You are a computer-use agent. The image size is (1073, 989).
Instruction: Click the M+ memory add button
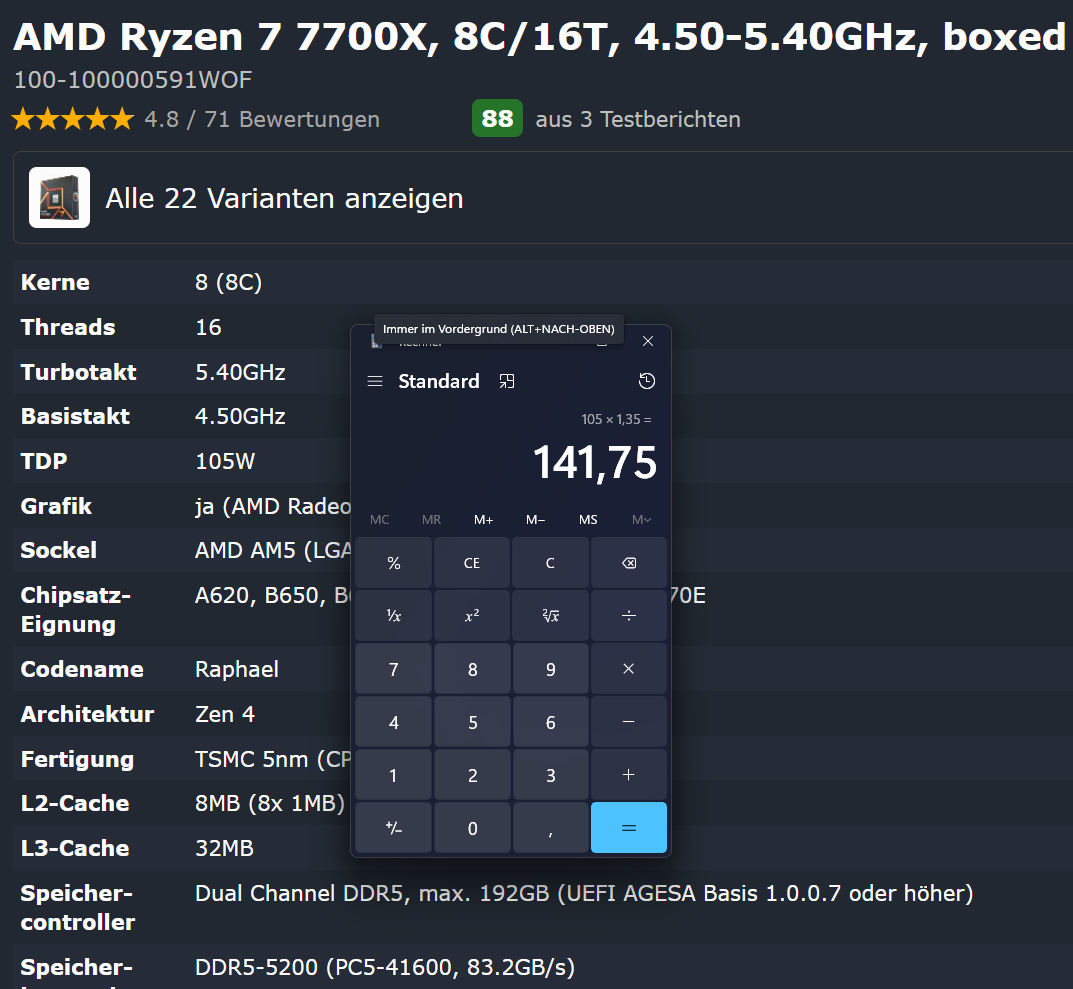point(484,519)
